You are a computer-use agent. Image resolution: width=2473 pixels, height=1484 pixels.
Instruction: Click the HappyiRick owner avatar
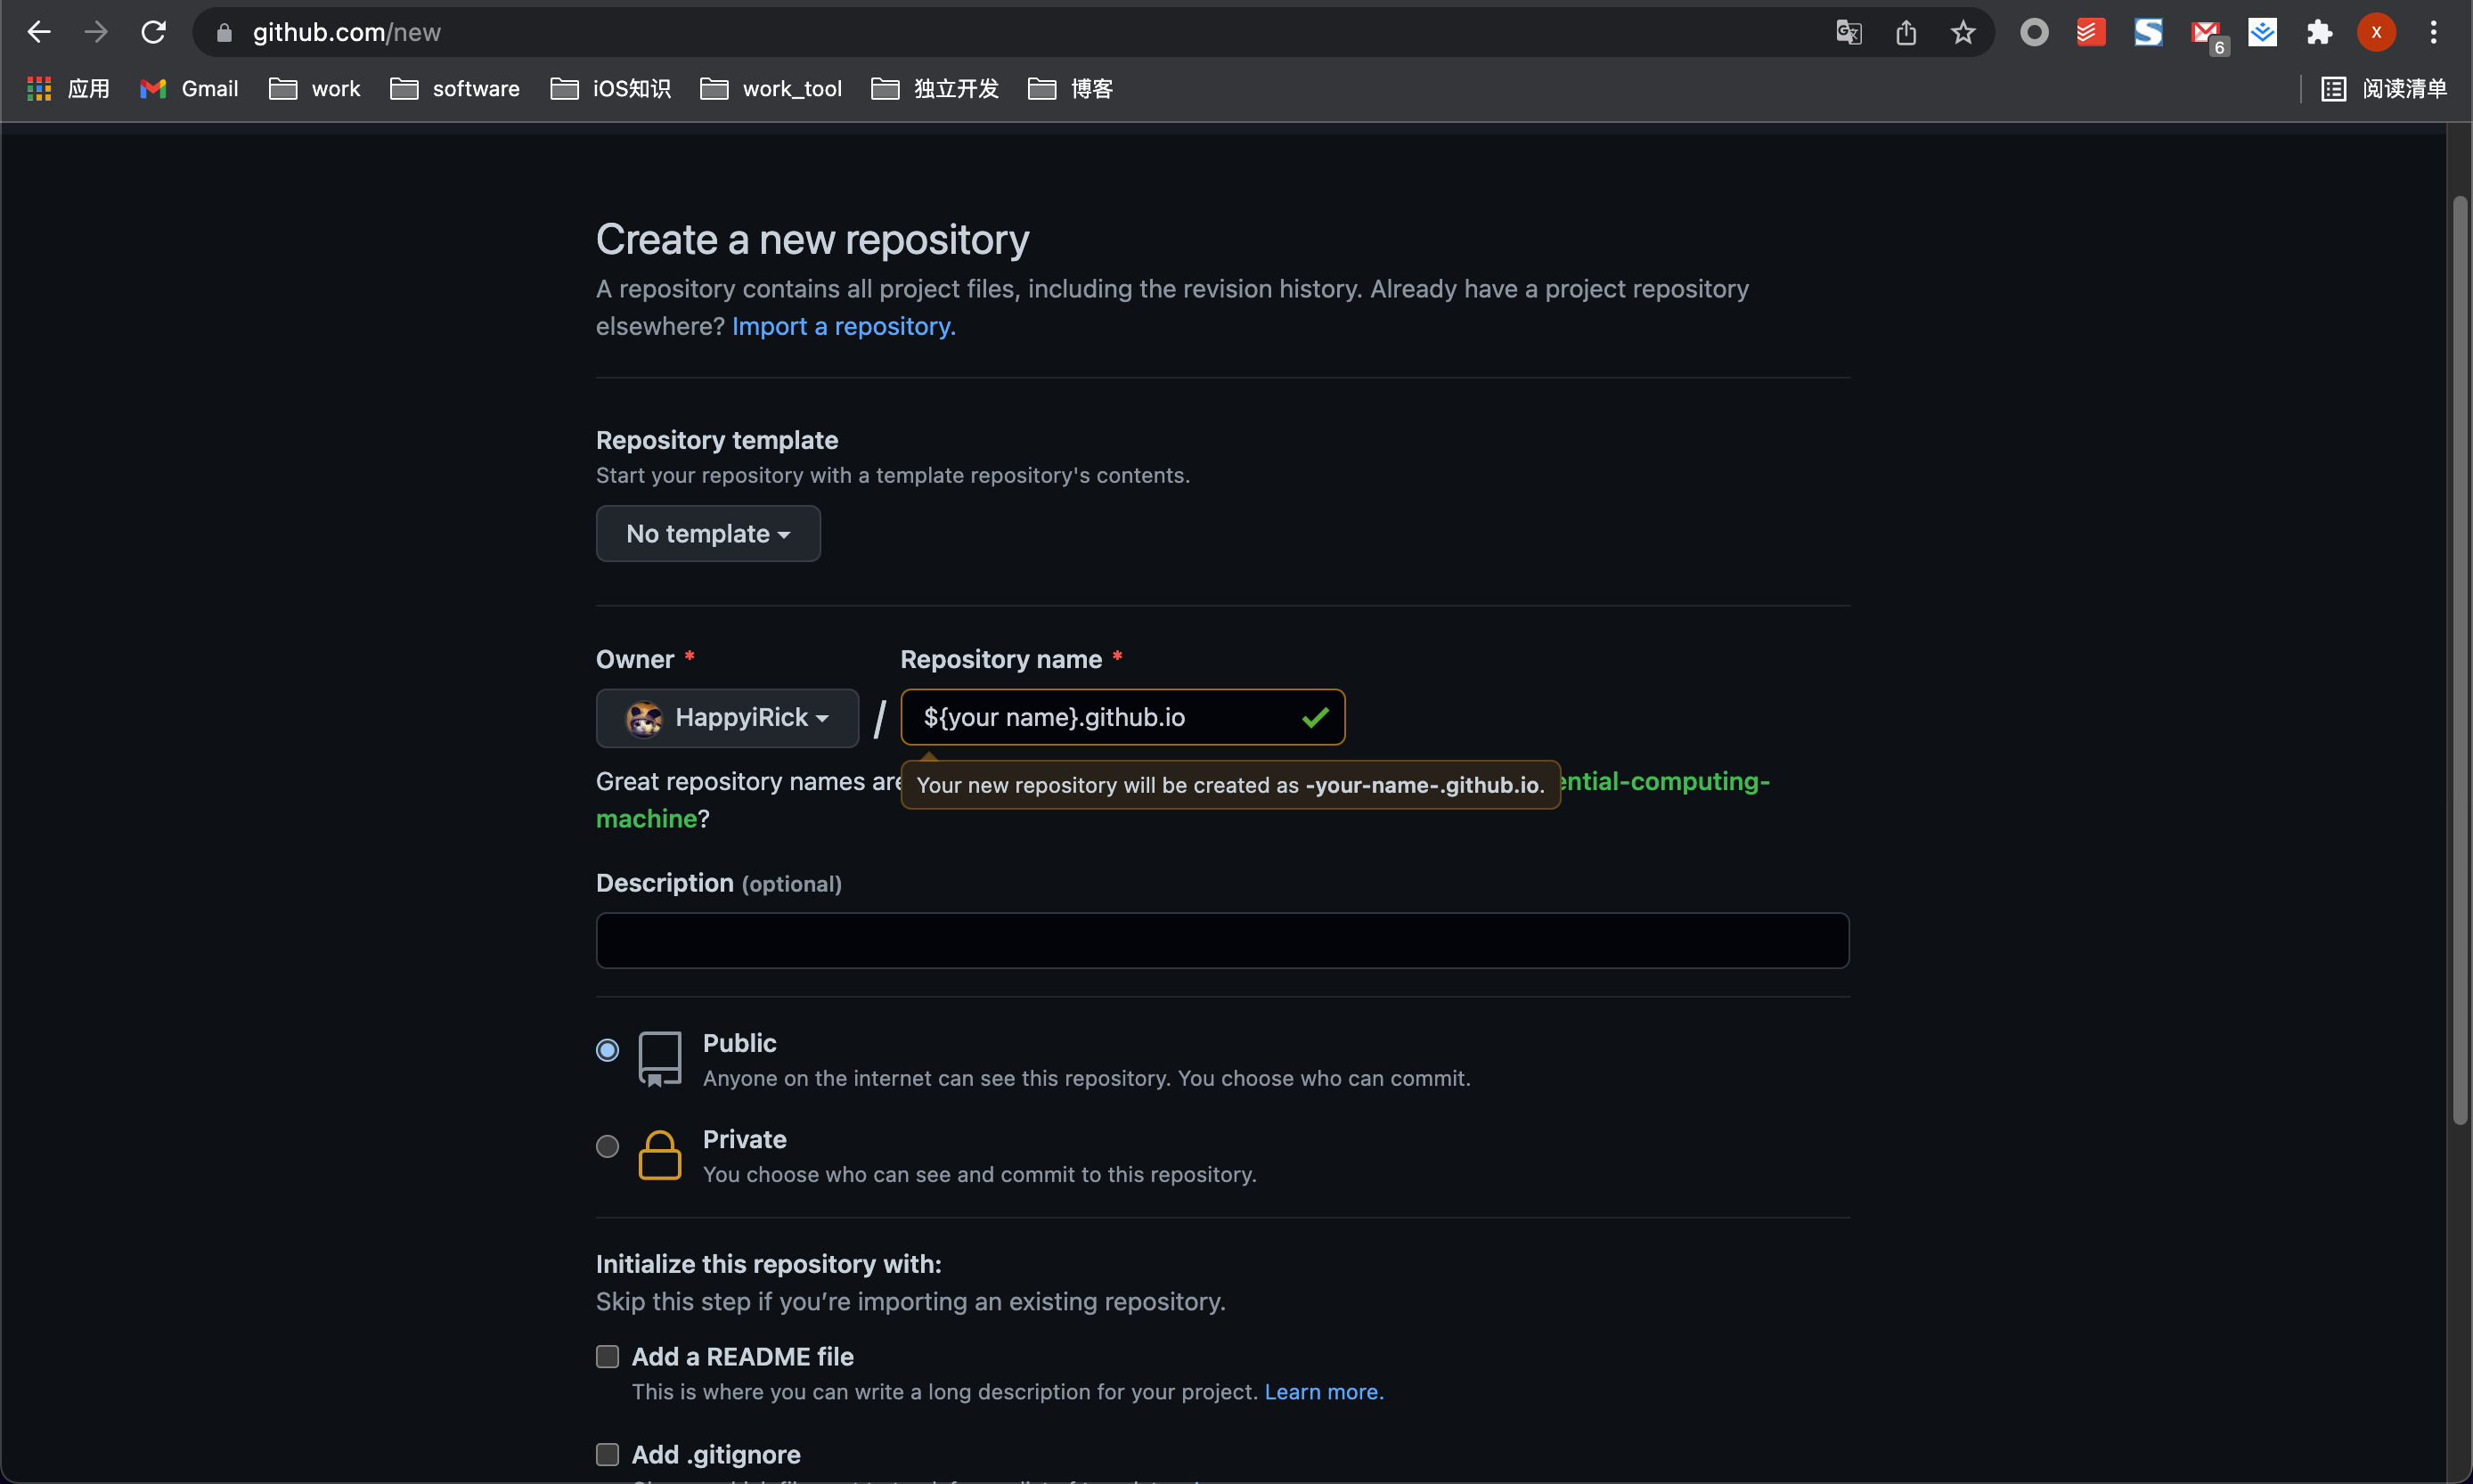click(644, 718)
